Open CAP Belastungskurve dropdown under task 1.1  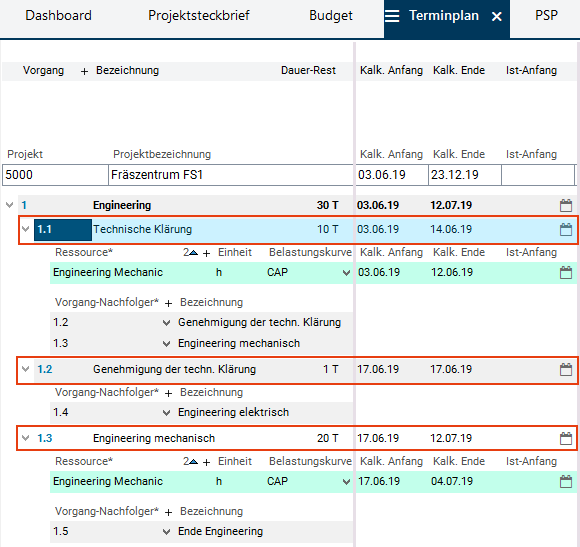point(346,273)
